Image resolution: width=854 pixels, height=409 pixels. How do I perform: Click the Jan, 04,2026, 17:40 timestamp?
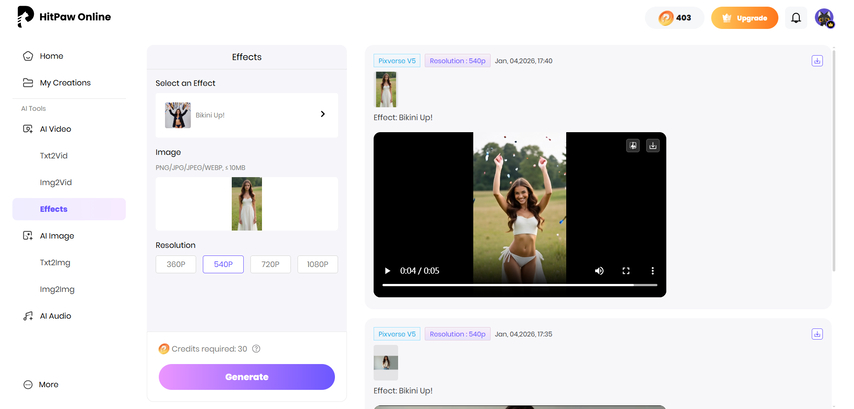pos(523,61)
